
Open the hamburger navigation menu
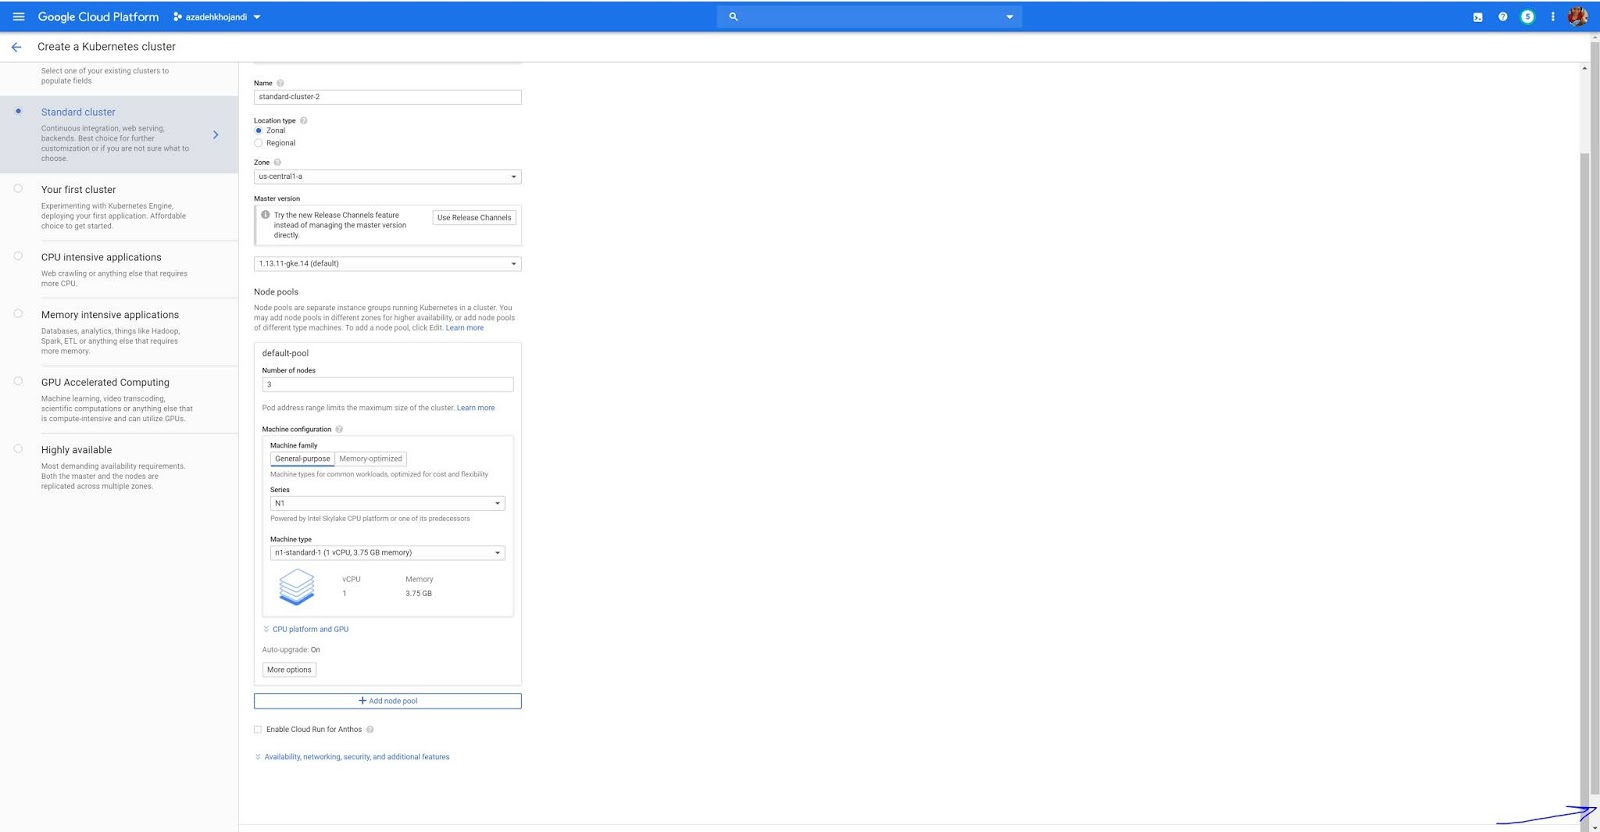tap(18, 17)
